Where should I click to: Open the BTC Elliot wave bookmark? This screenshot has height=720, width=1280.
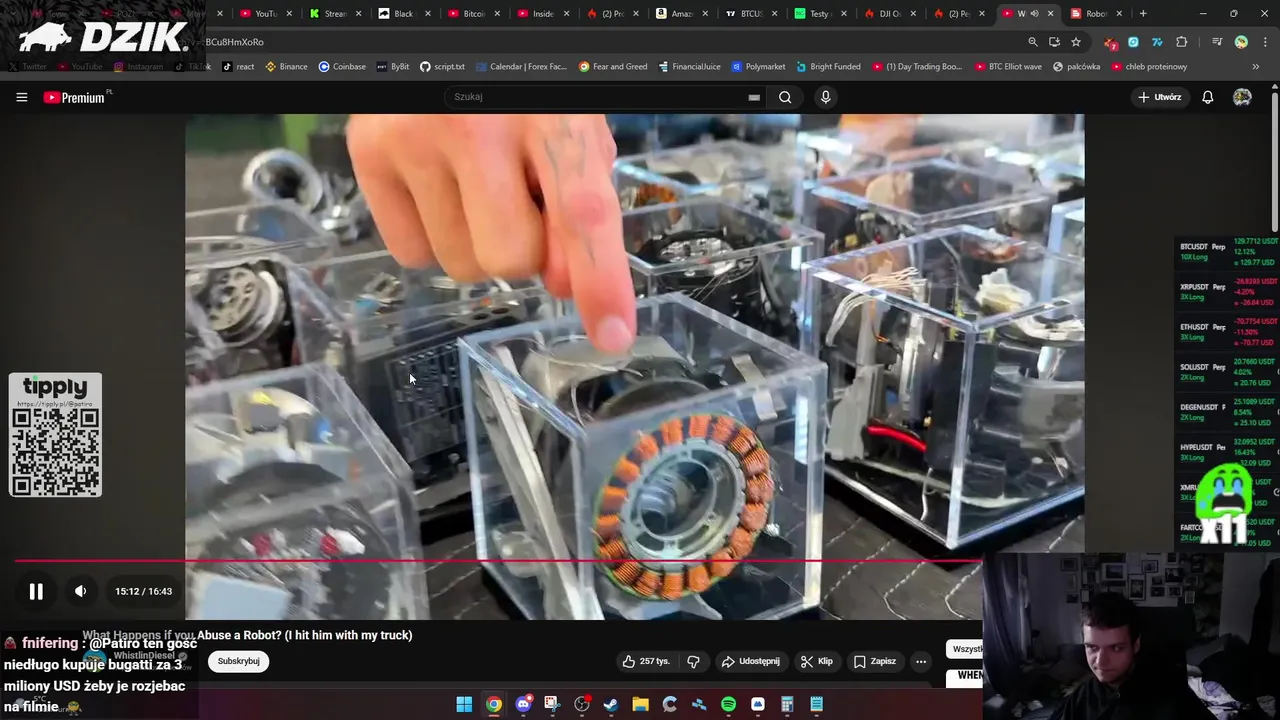1008,67
